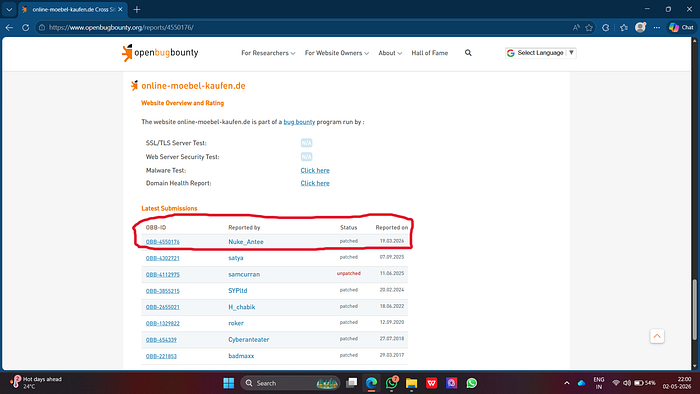Open the Windows Start menu
The height and width of the screenshot is (394, 700).
[x=229, y=383]
